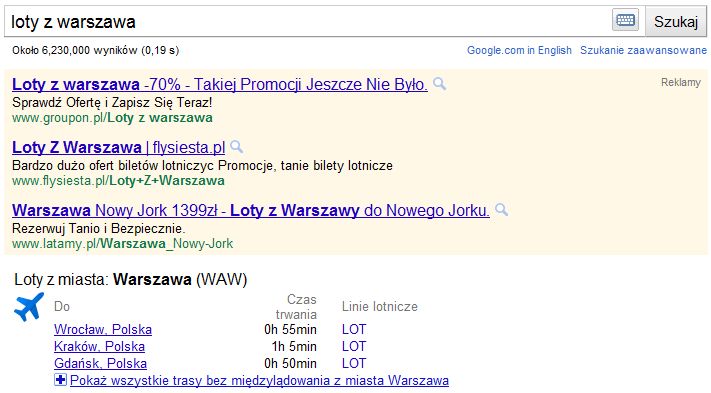Click 'Rezerwuj Tanio i Bezpiecznie.' description

[99, 228]
